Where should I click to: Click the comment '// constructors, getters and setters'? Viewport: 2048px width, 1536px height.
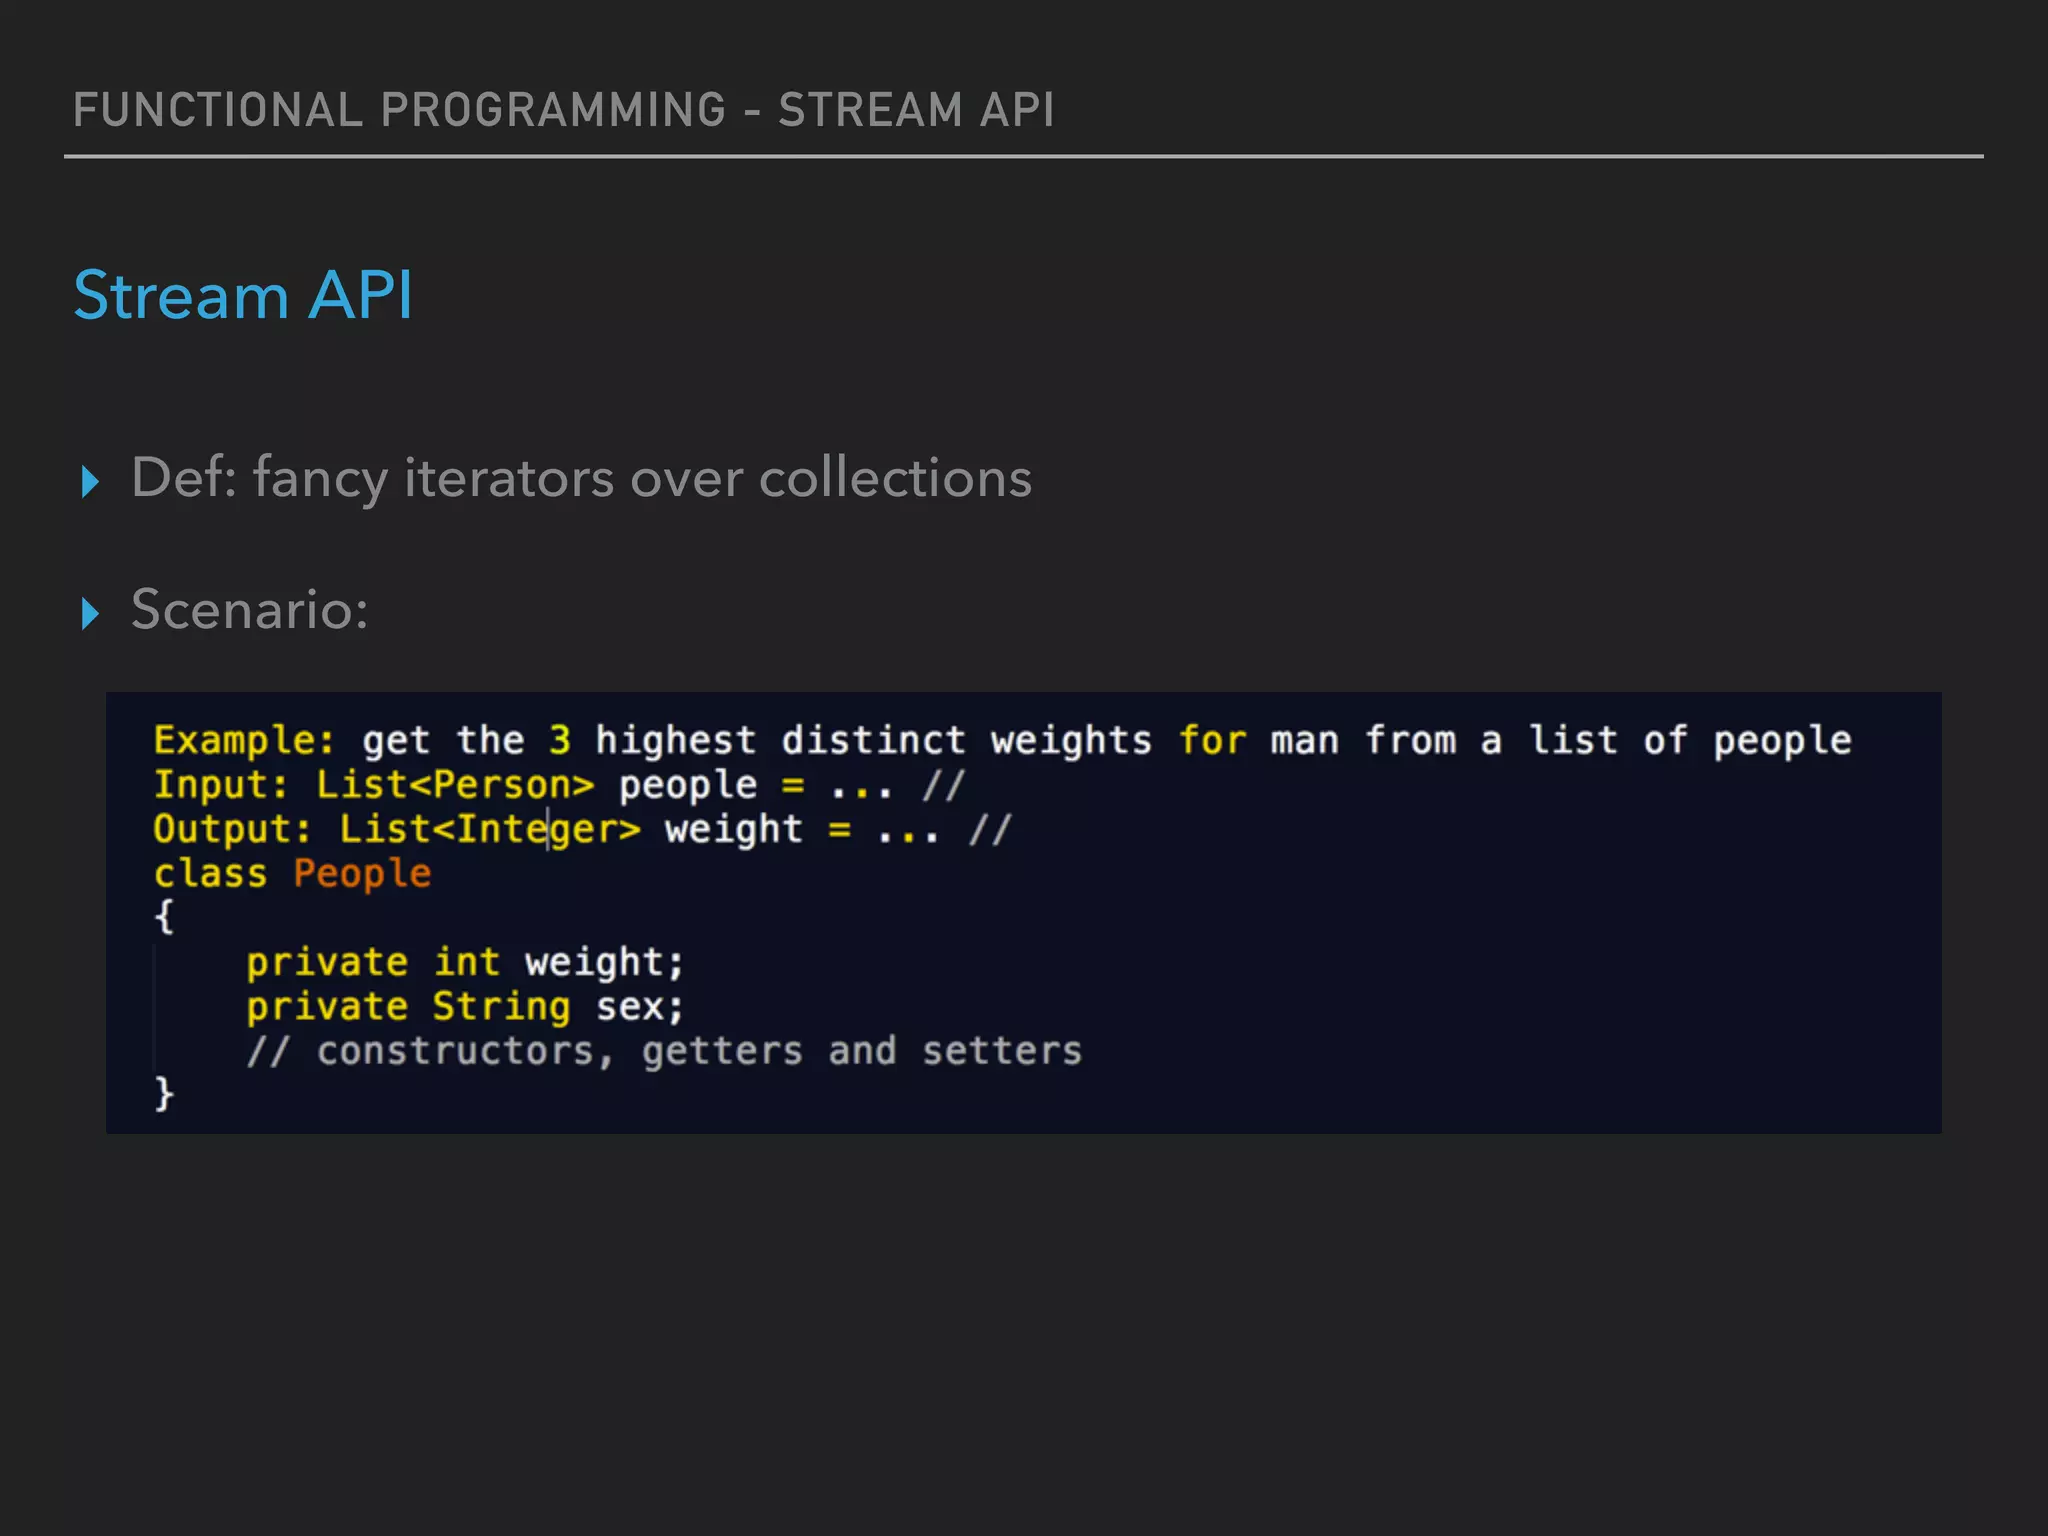(664, 1051)
